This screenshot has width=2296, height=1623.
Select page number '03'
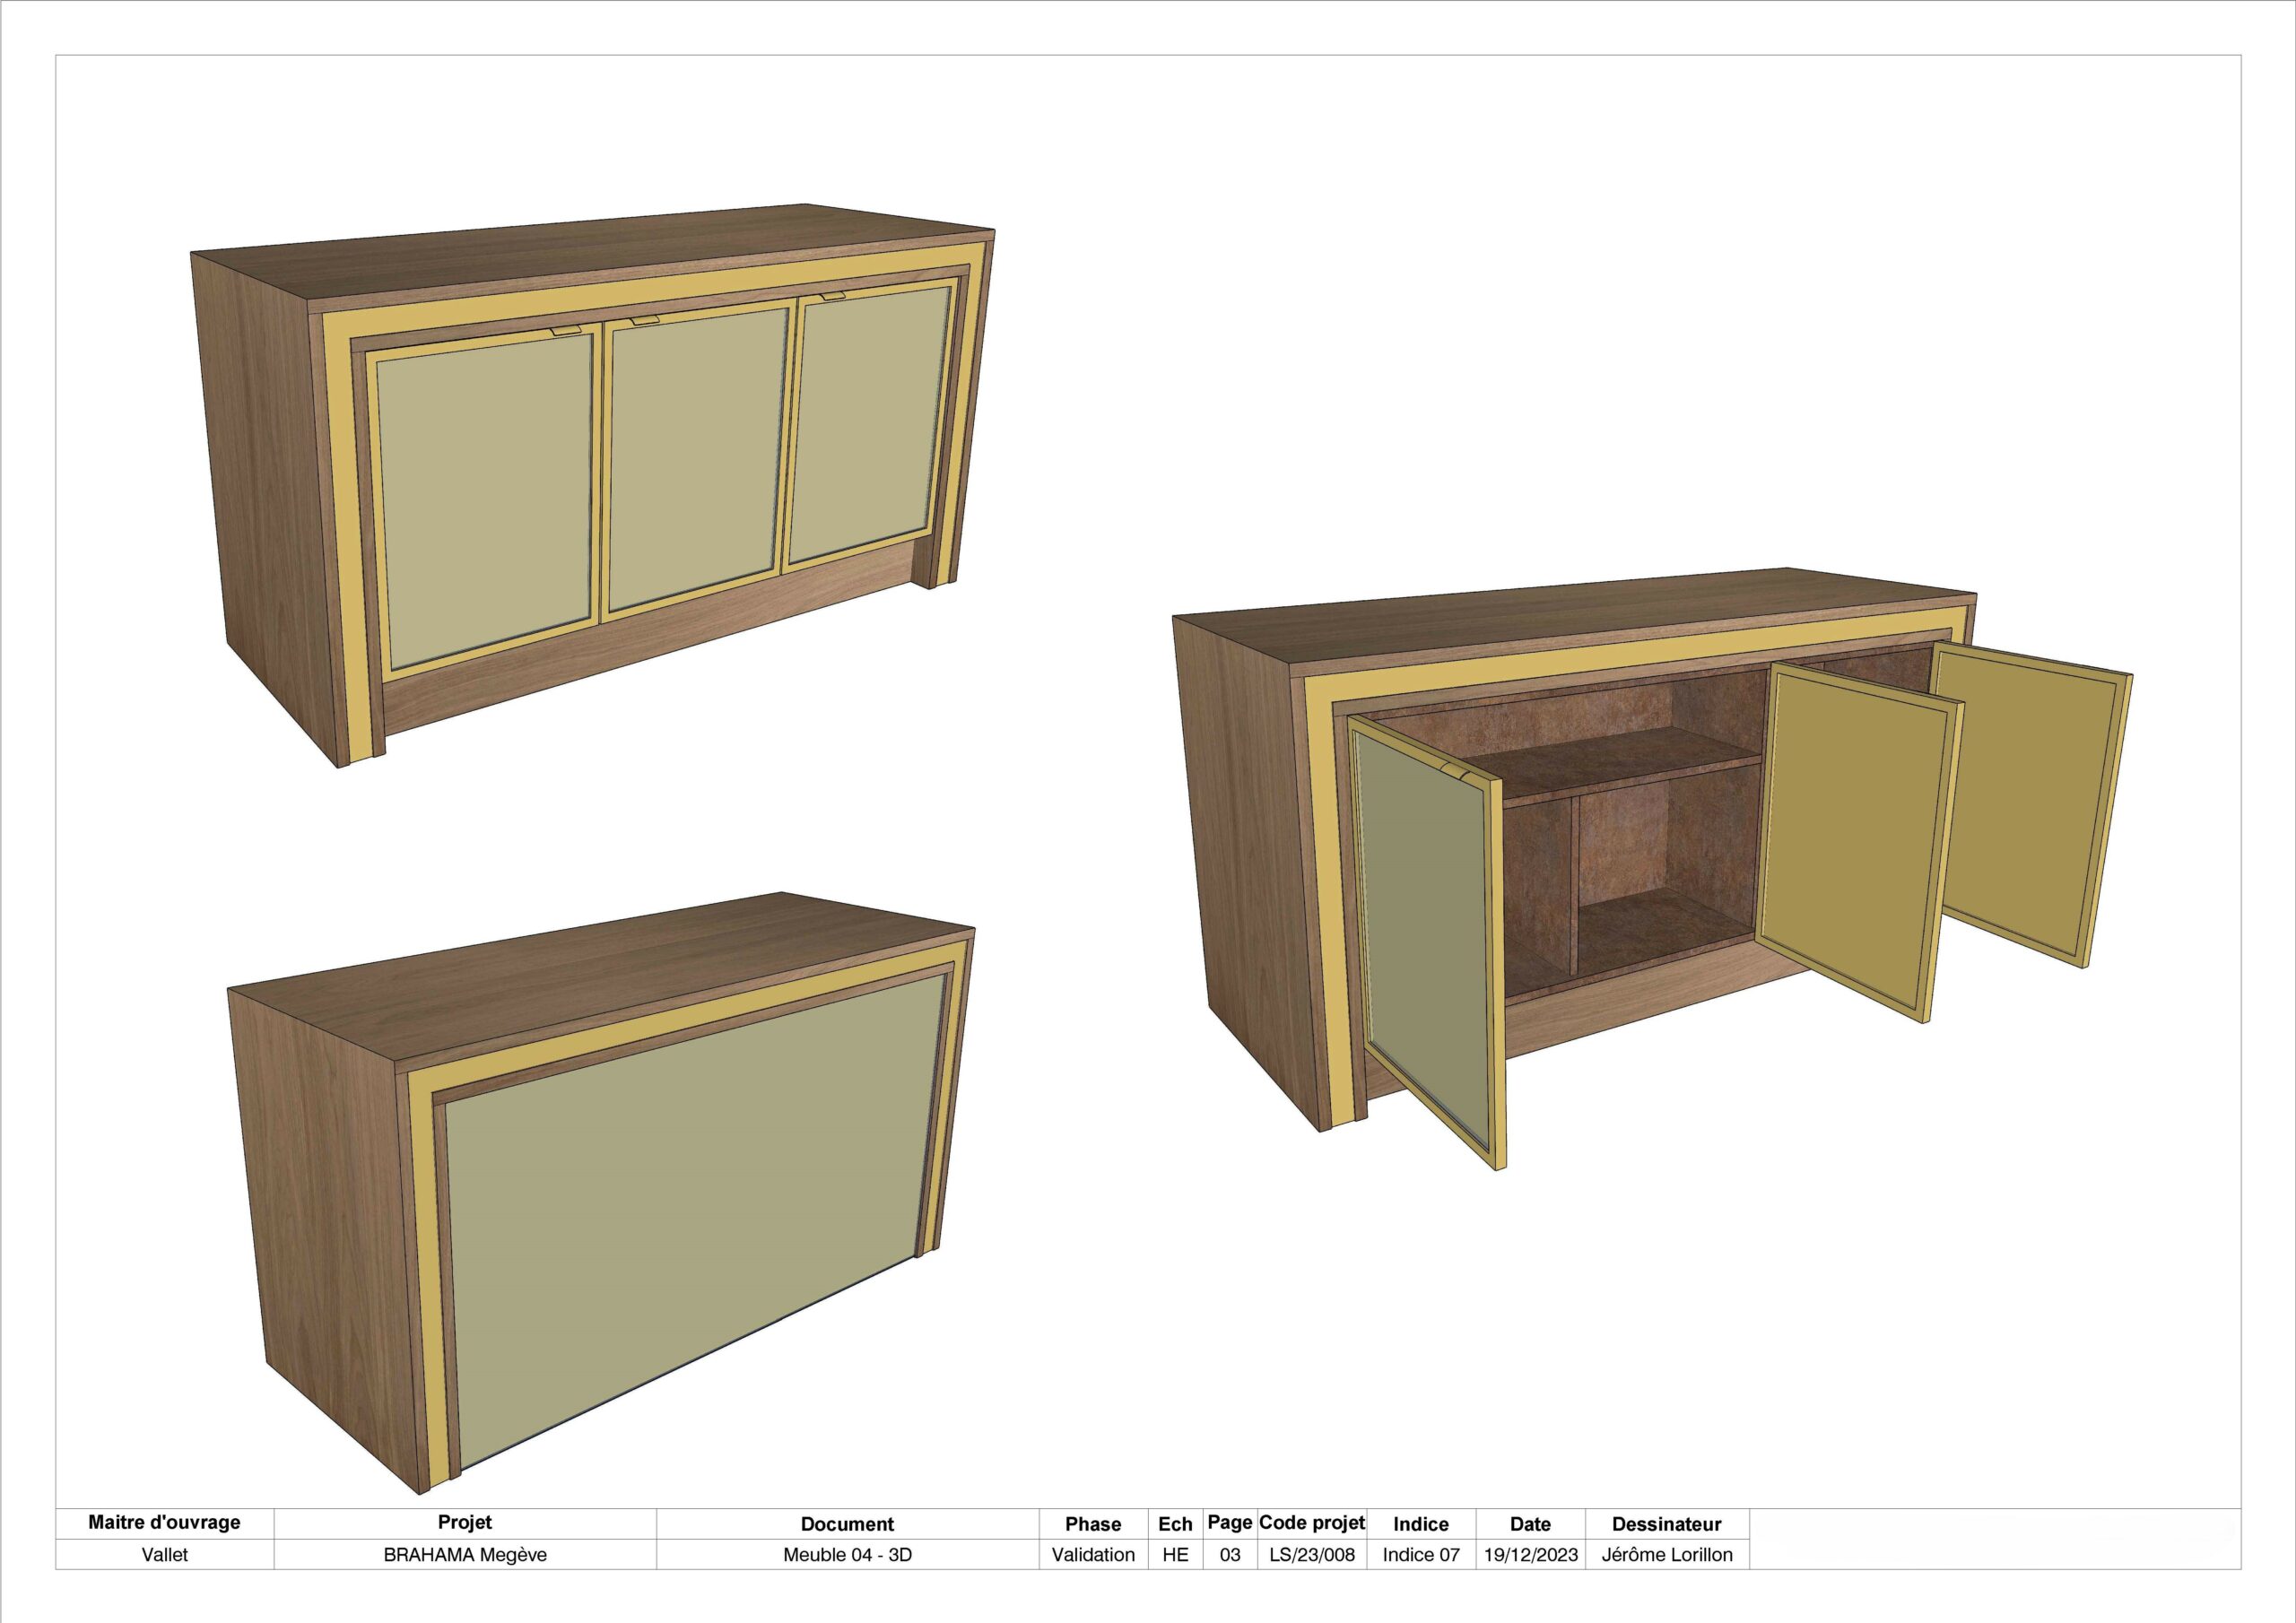pos(1230,1555)
